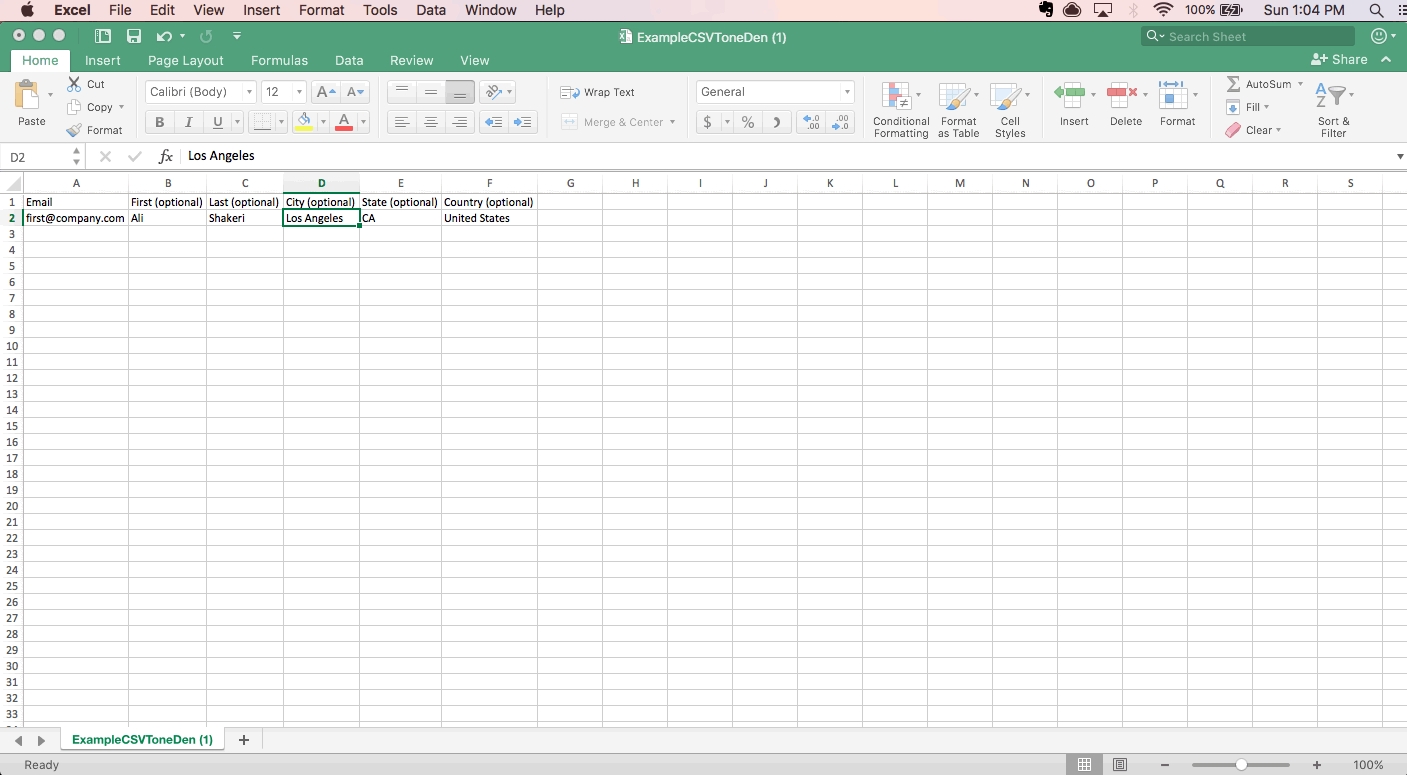The image size is (1407, 775).
Task: Enable Wrap Text for cell
Action: click(598, 92)
